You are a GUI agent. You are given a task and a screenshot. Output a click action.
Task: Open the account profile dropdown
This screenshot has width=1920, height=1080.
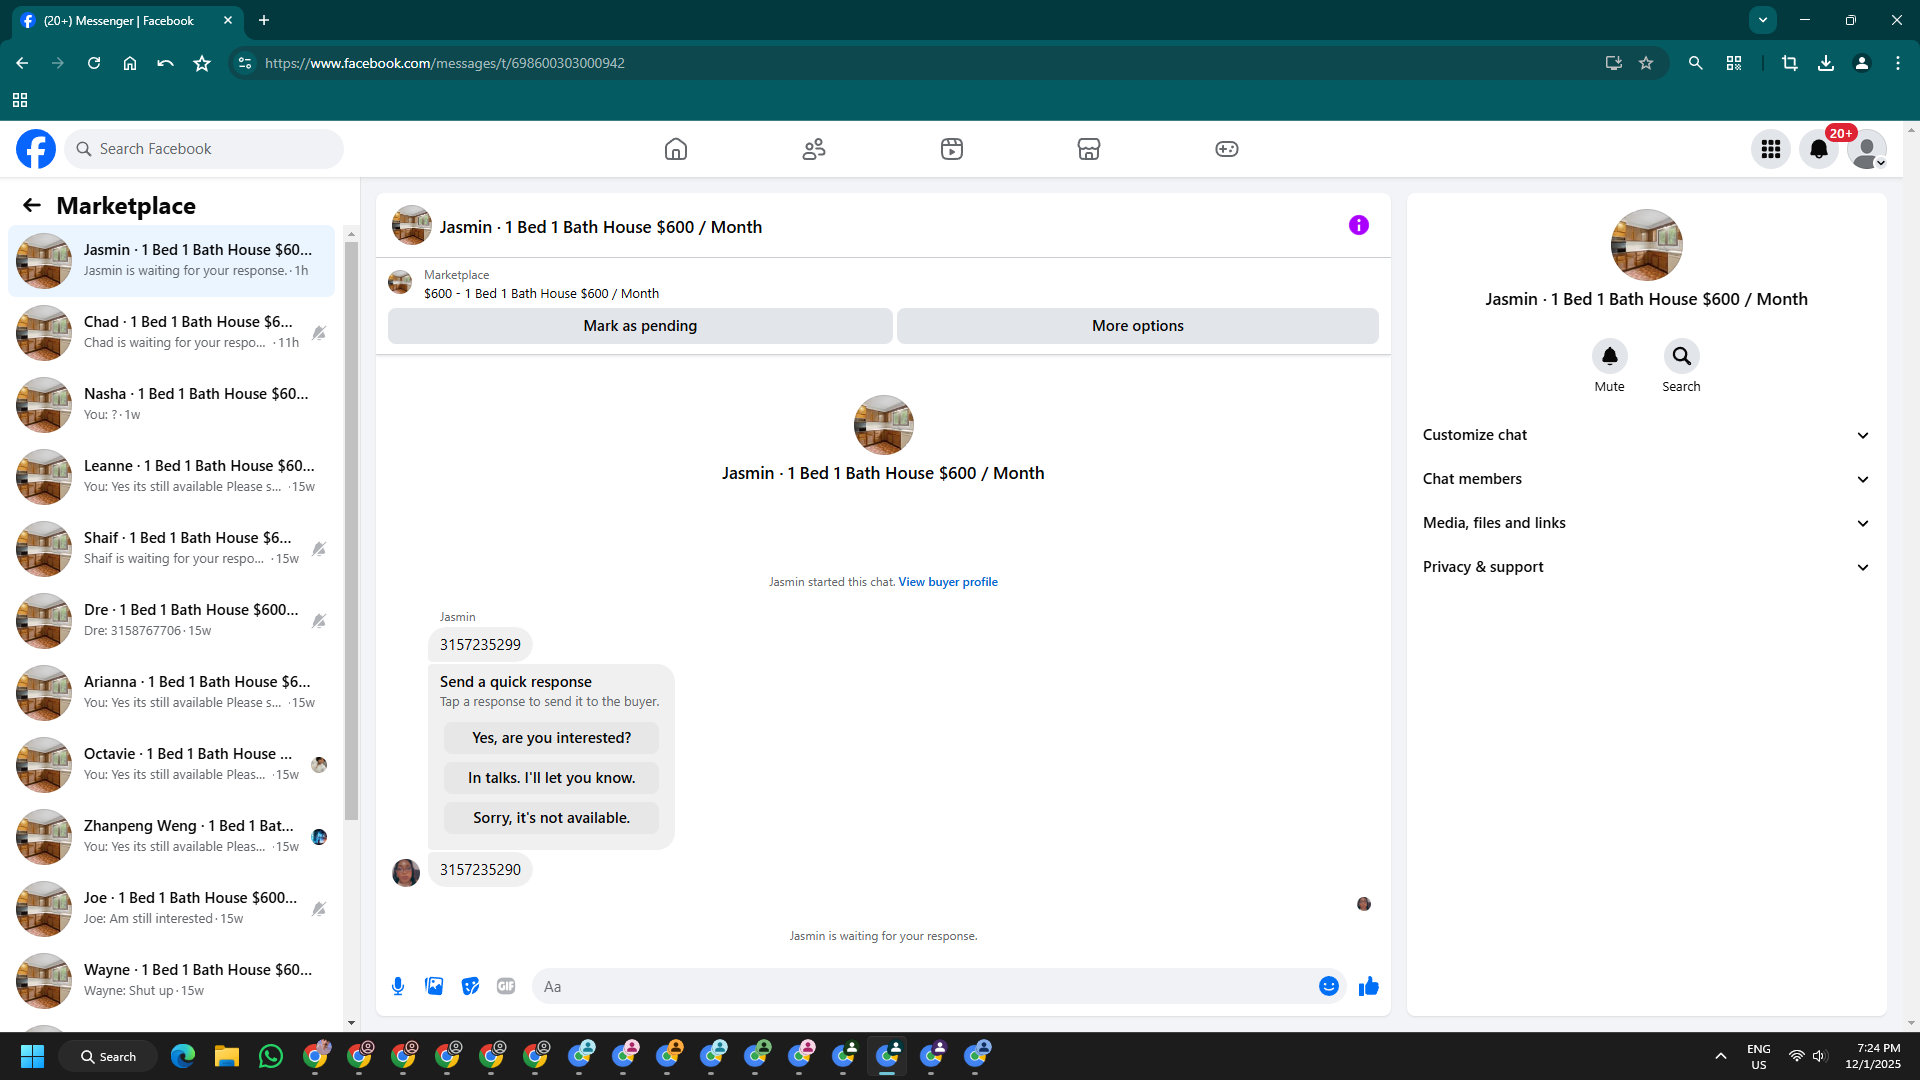pos(1867,149)
